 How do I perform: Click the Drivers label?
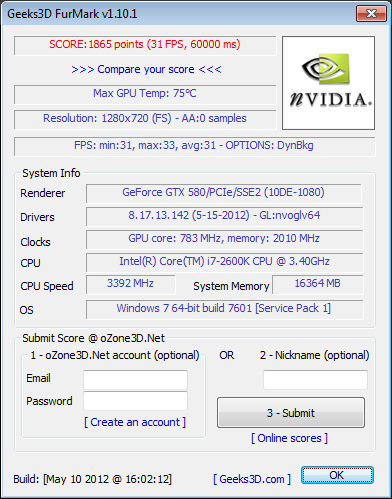[x=37, y=217]
